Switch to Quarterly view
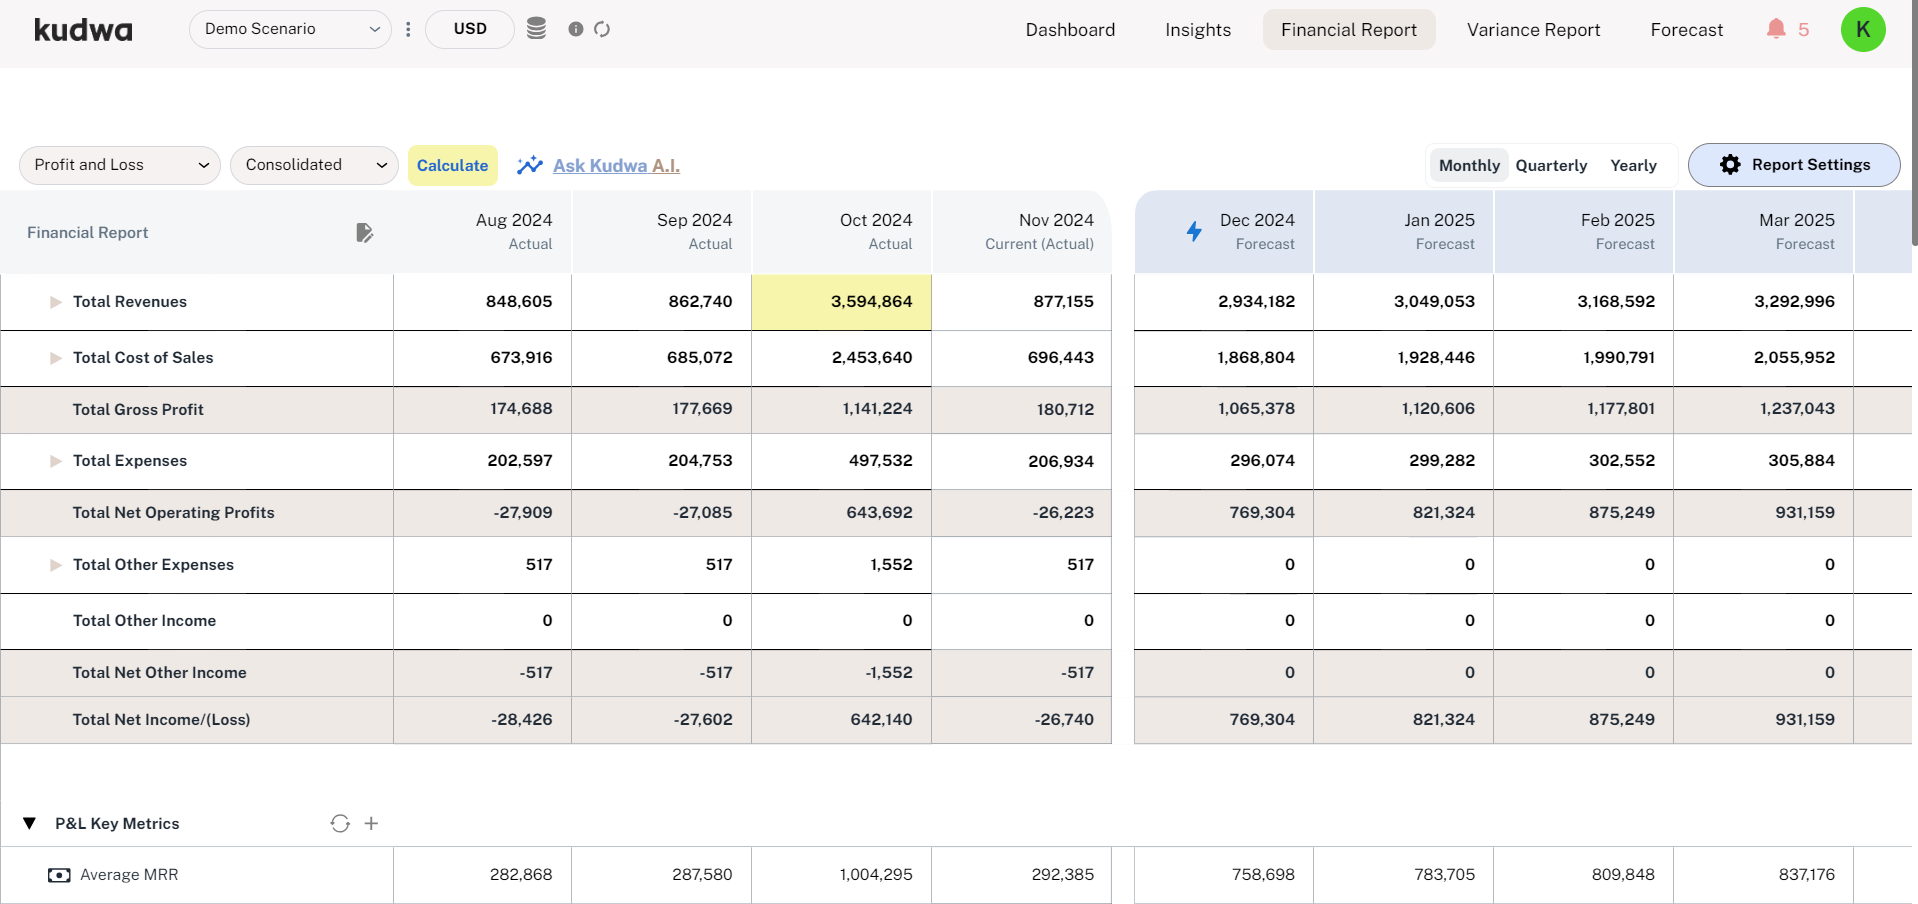Viewport: 1918px width, 904px height. pos(1550,165)
